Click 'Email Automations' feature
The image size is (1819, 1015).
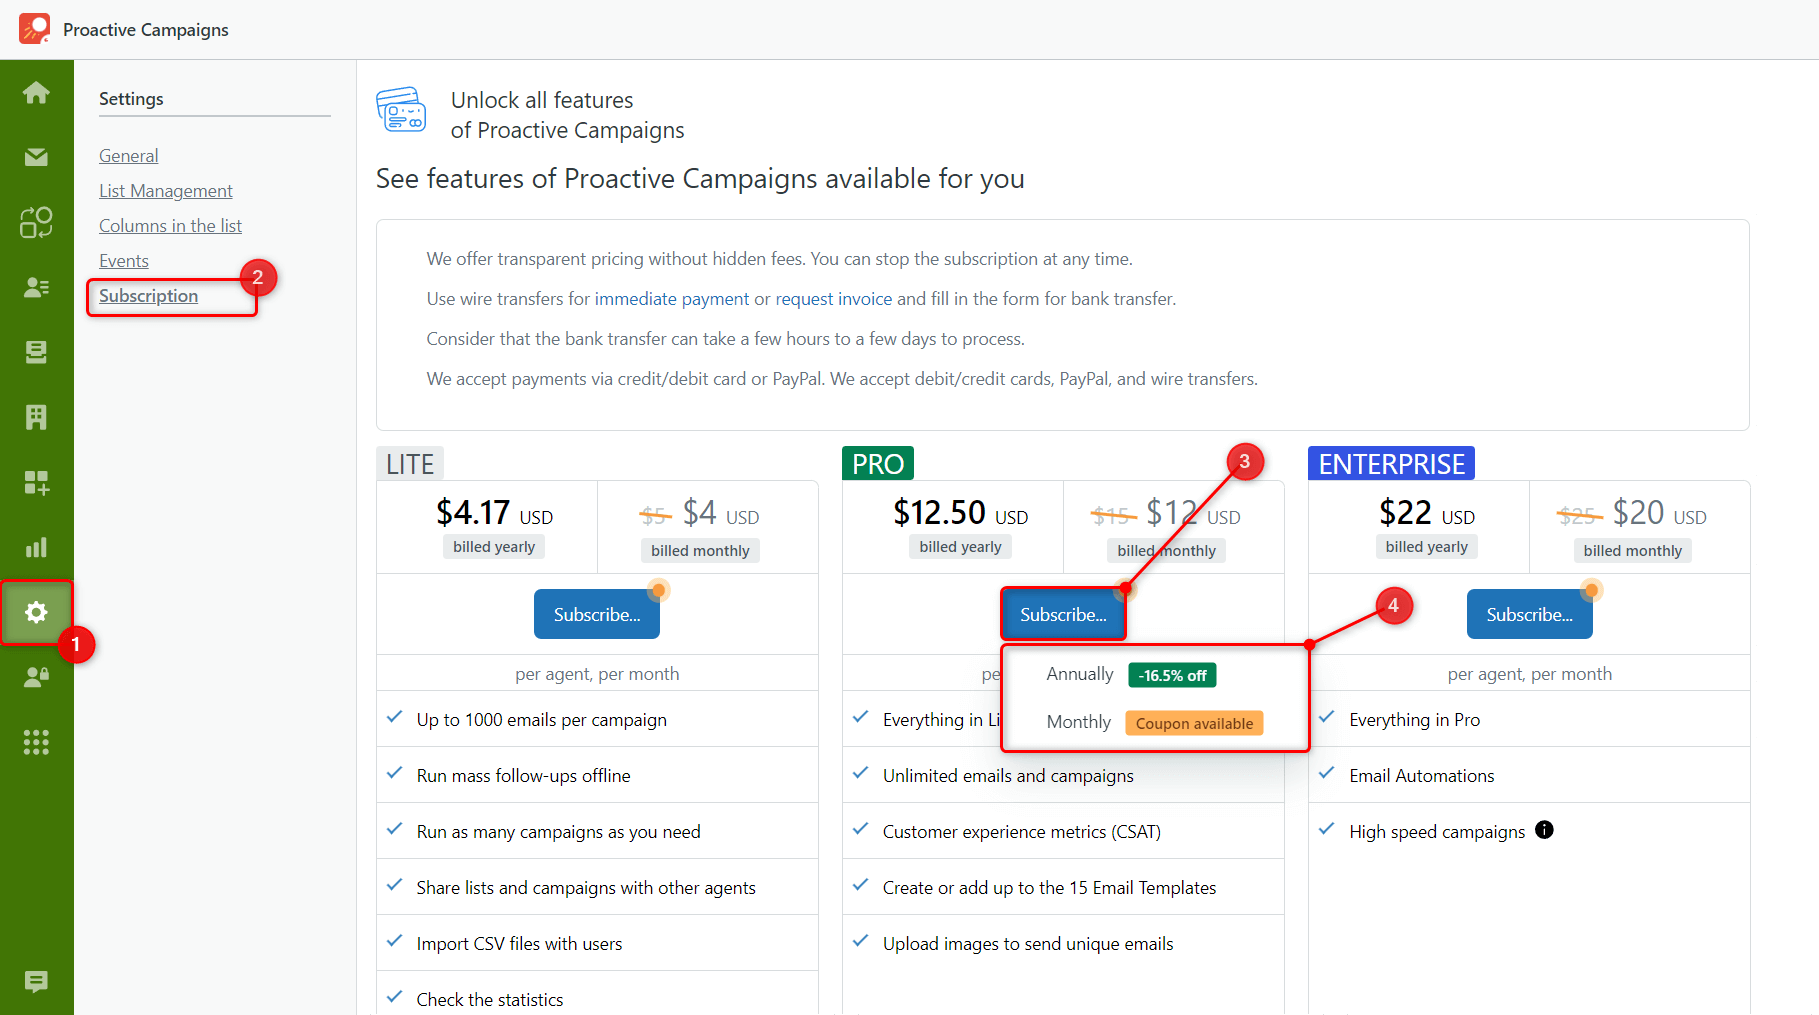coord(1421,776)
